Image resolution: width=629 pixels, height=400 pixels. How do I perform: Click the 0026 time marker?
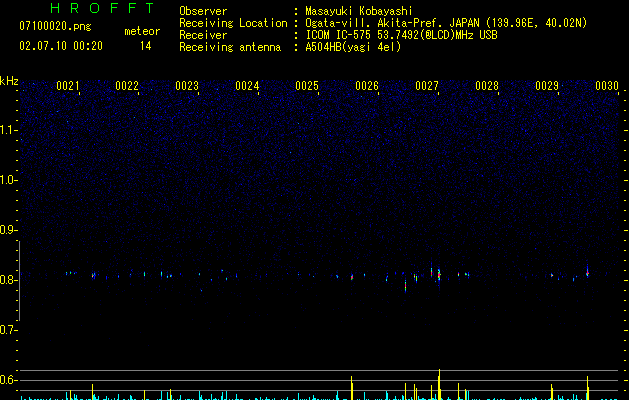tap(367, 86)
